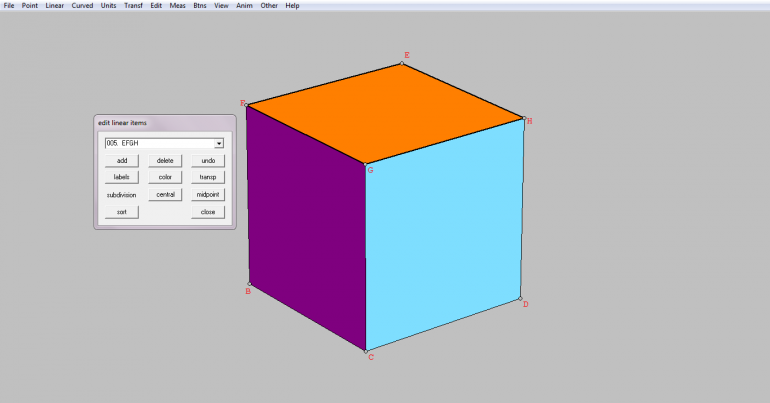Open the View menu
This screenshot has width=770, height=403.
(x=221, y=5)
